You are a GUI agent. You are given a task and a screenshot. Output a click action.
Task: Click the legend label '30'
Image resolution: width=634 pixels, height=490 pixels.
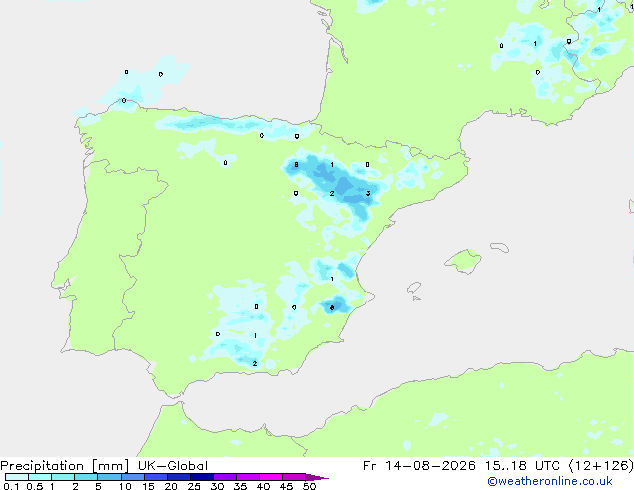pos(217,486)
